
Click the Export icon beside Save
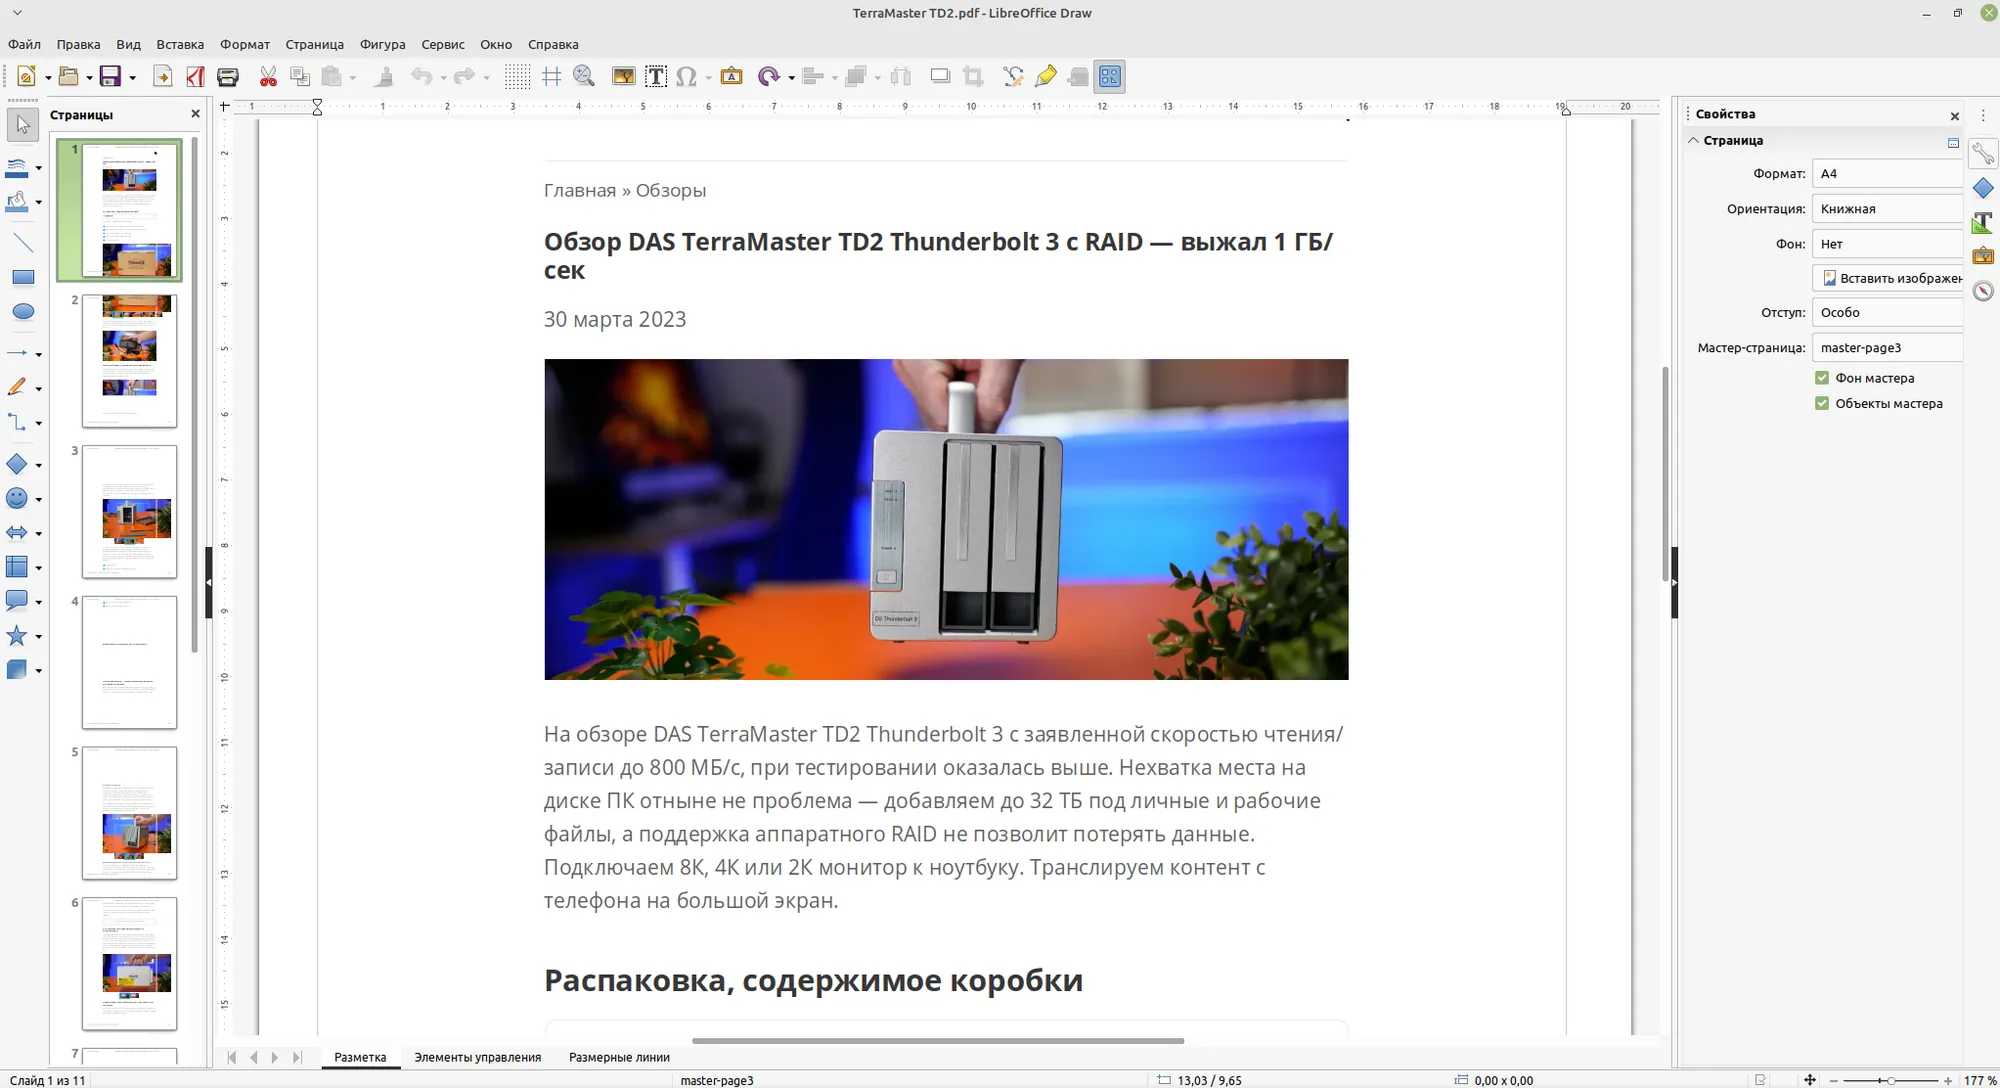[162, 77]
